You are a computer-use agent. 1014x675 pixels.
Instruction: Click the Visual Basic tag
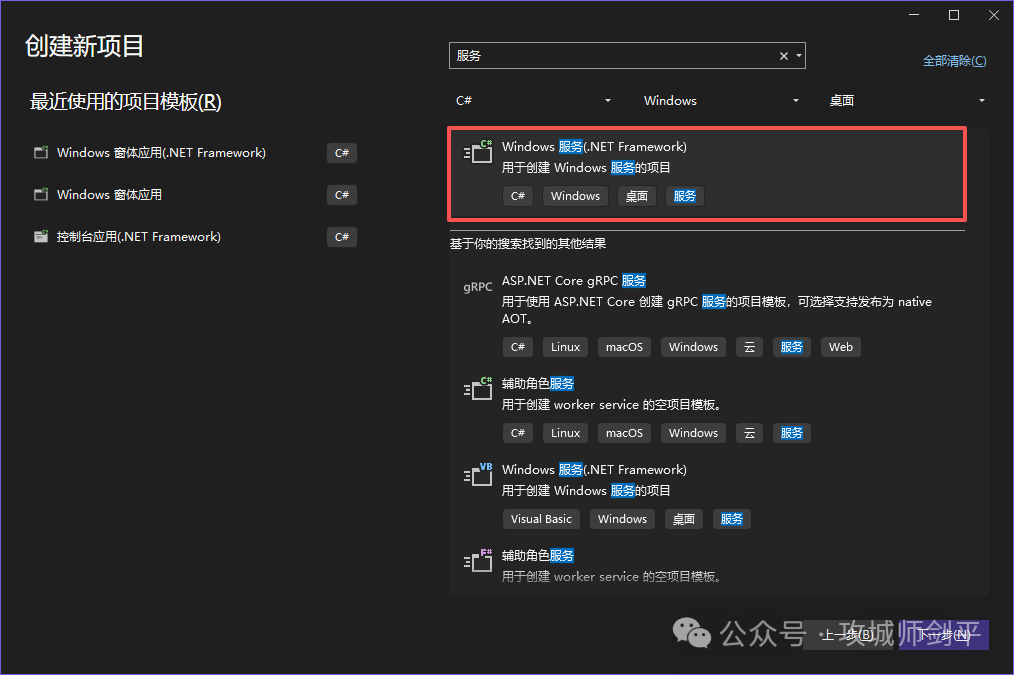click(541, 519)
